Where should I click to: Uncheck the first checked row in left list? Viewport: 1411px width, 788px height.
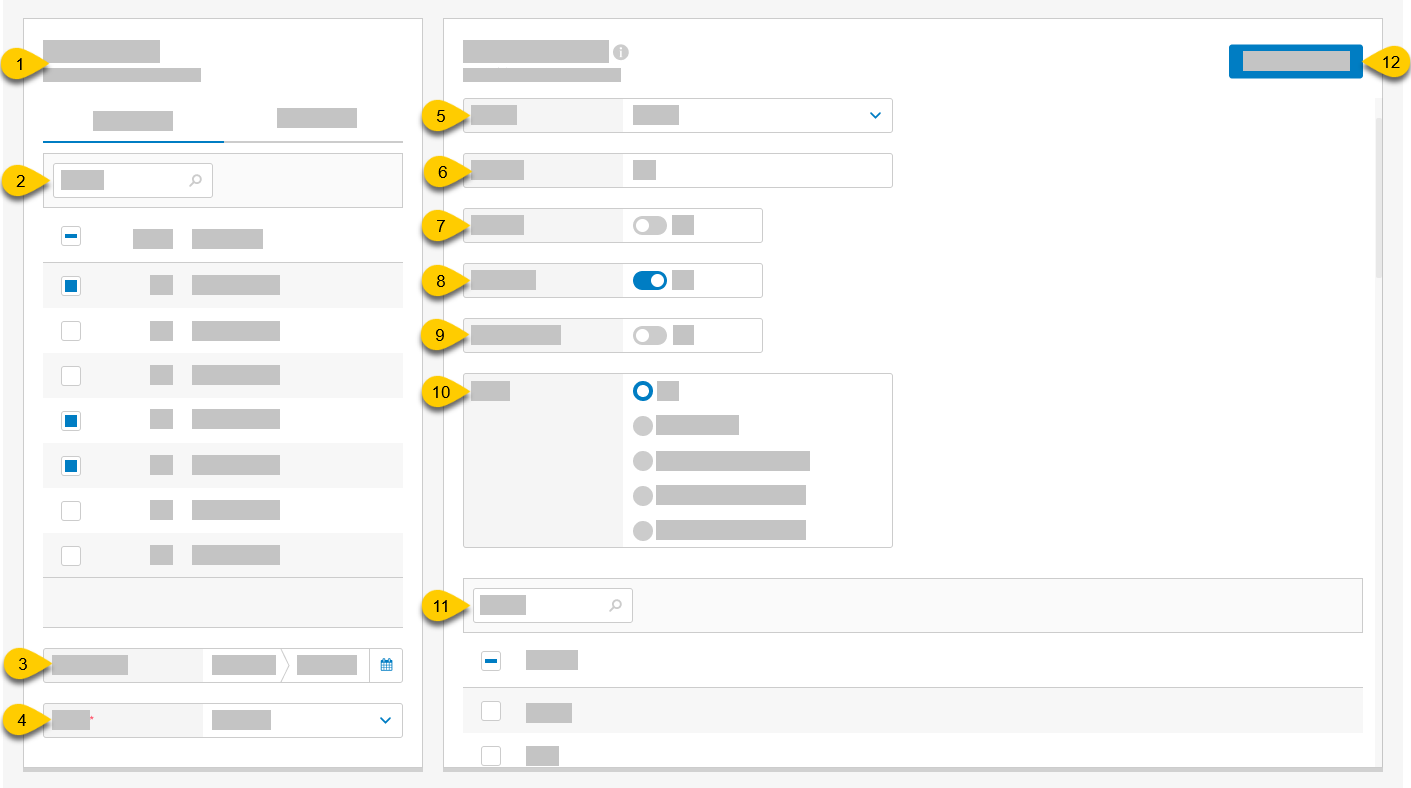70,285
